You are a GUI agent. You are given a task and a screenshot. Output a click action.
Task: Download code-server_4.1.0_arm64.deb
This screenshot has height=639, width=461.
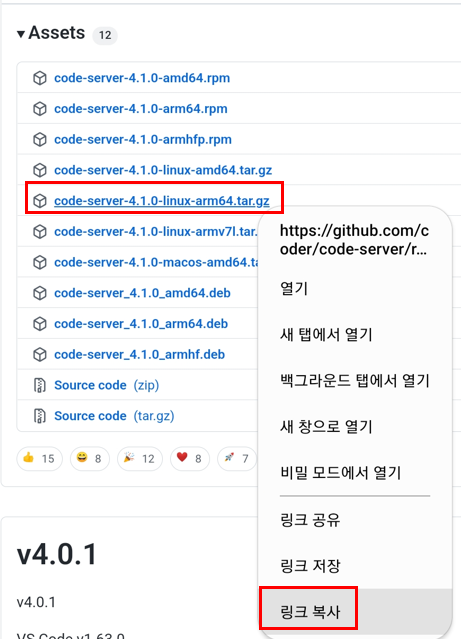[x=141, y=324]
